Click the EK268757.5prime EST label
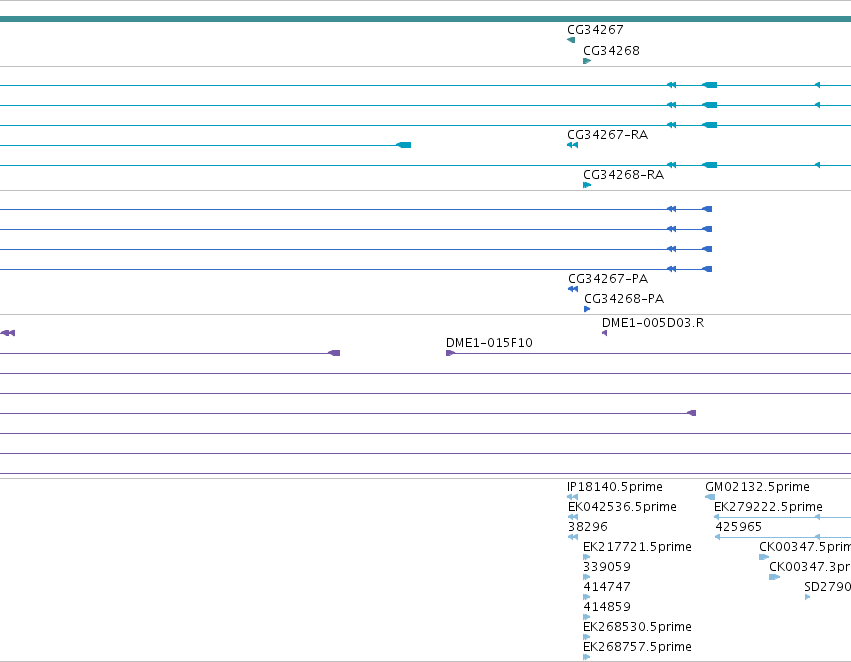The image size is (851, 662). click(637, 647)
